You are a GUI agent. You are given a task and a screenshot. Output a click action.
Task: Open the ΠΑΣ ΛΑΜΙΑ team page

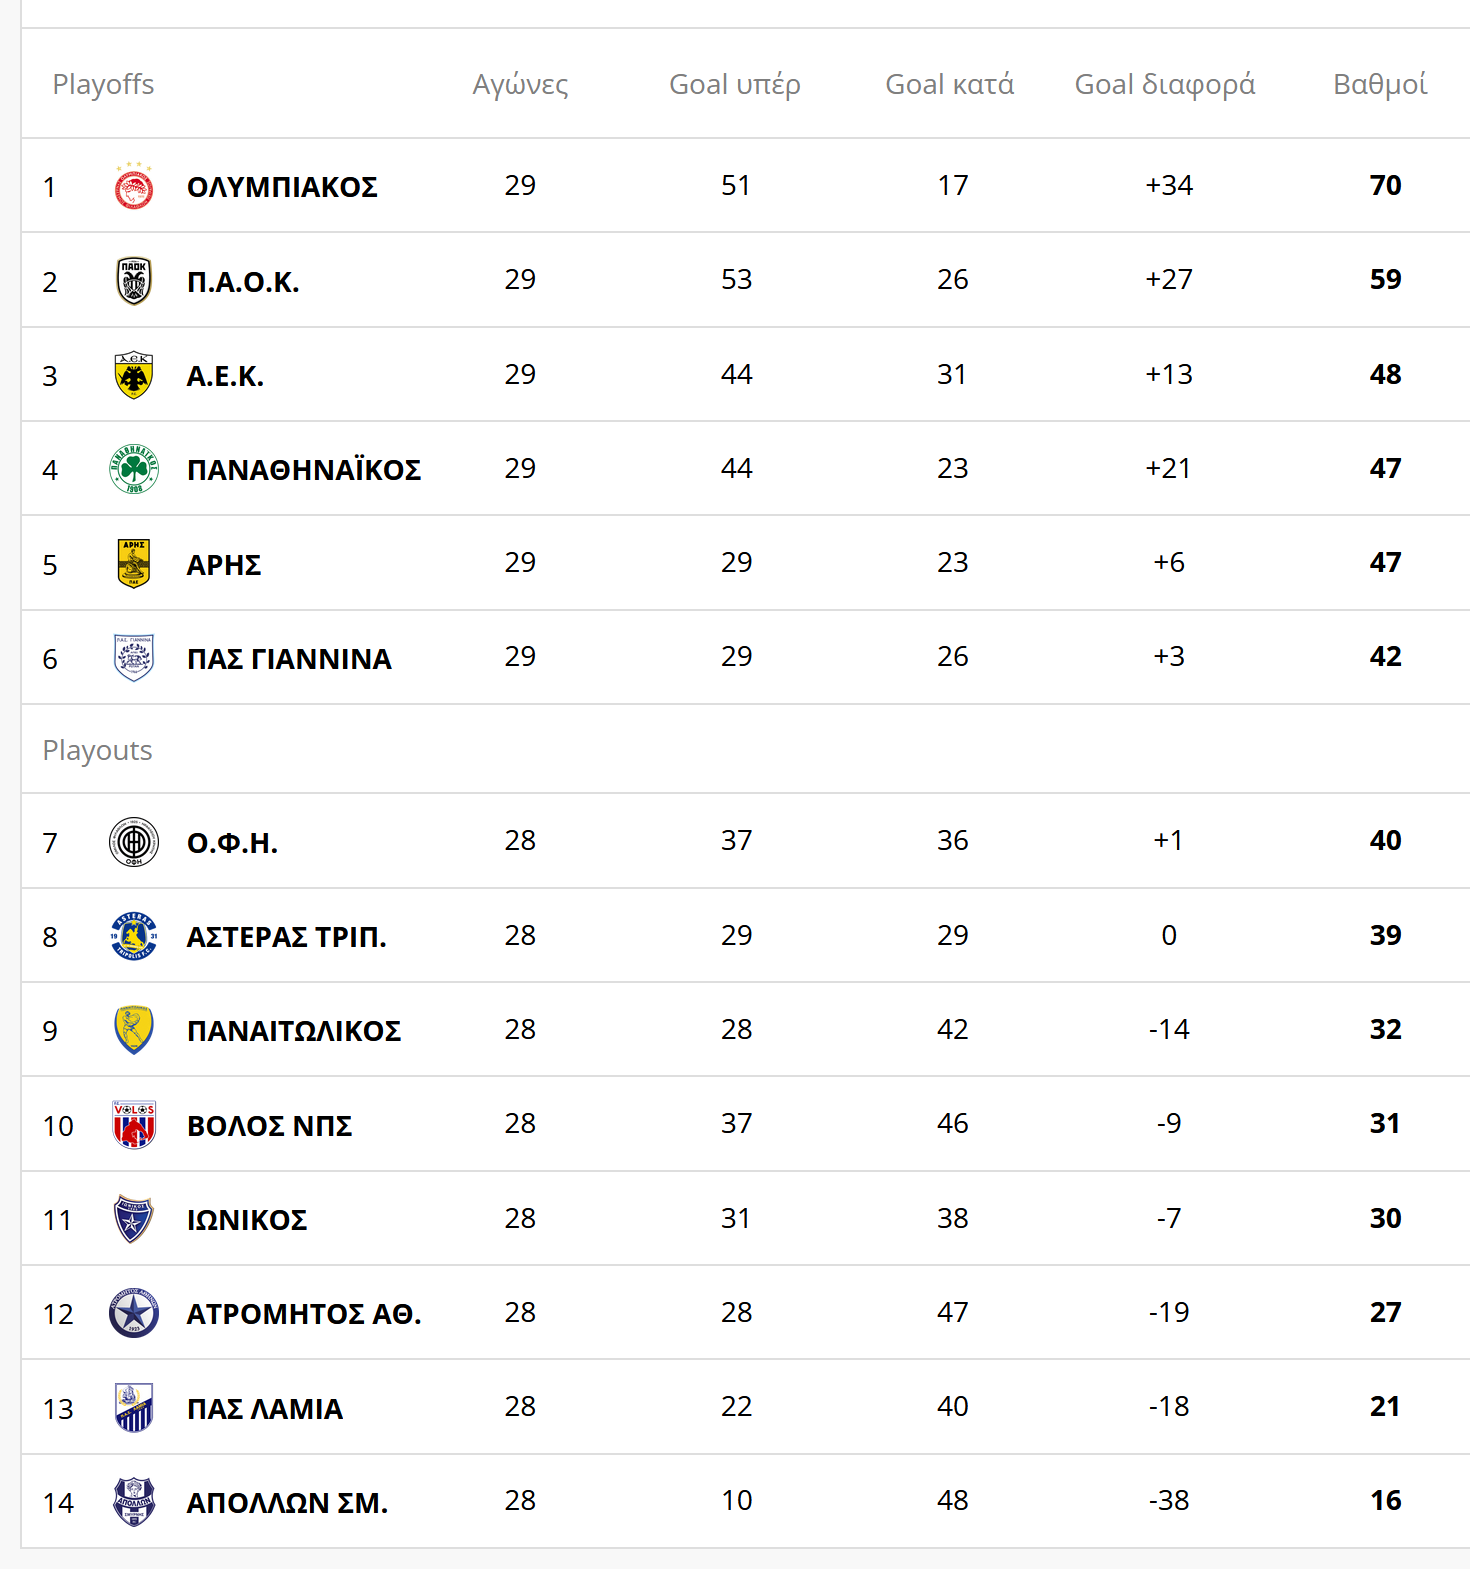pos(265,1409)
